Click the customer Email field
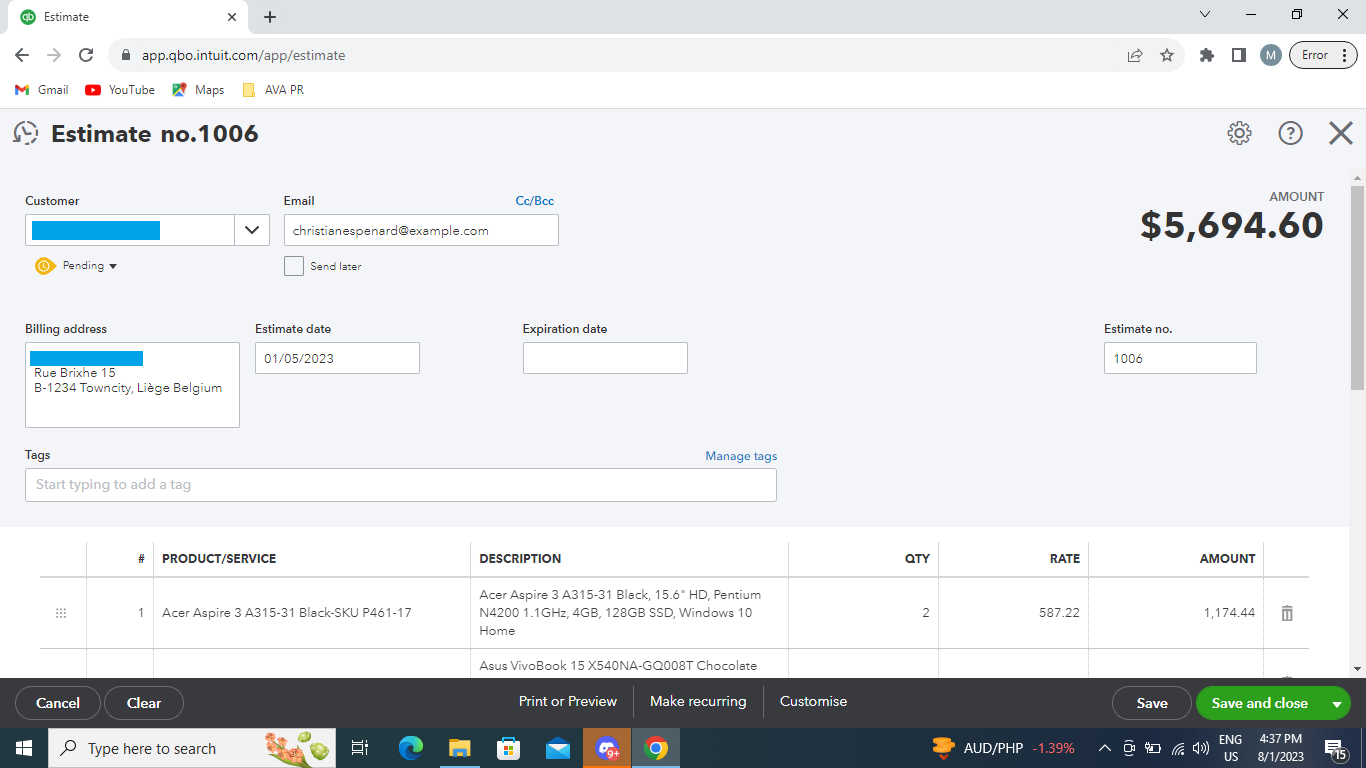The width and height of the screenshot is (1366, 768). (421, 230)
